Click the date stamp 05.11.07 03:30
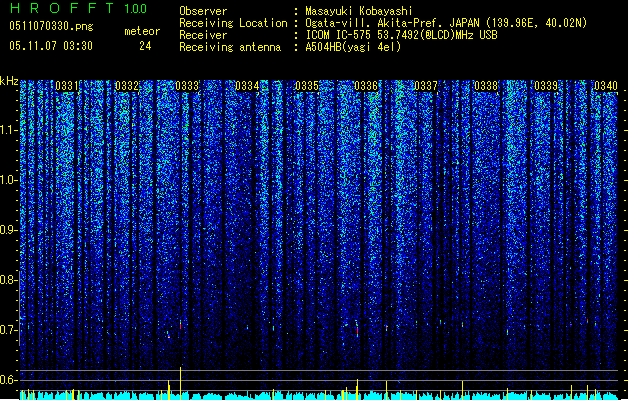 click(51, 46)
